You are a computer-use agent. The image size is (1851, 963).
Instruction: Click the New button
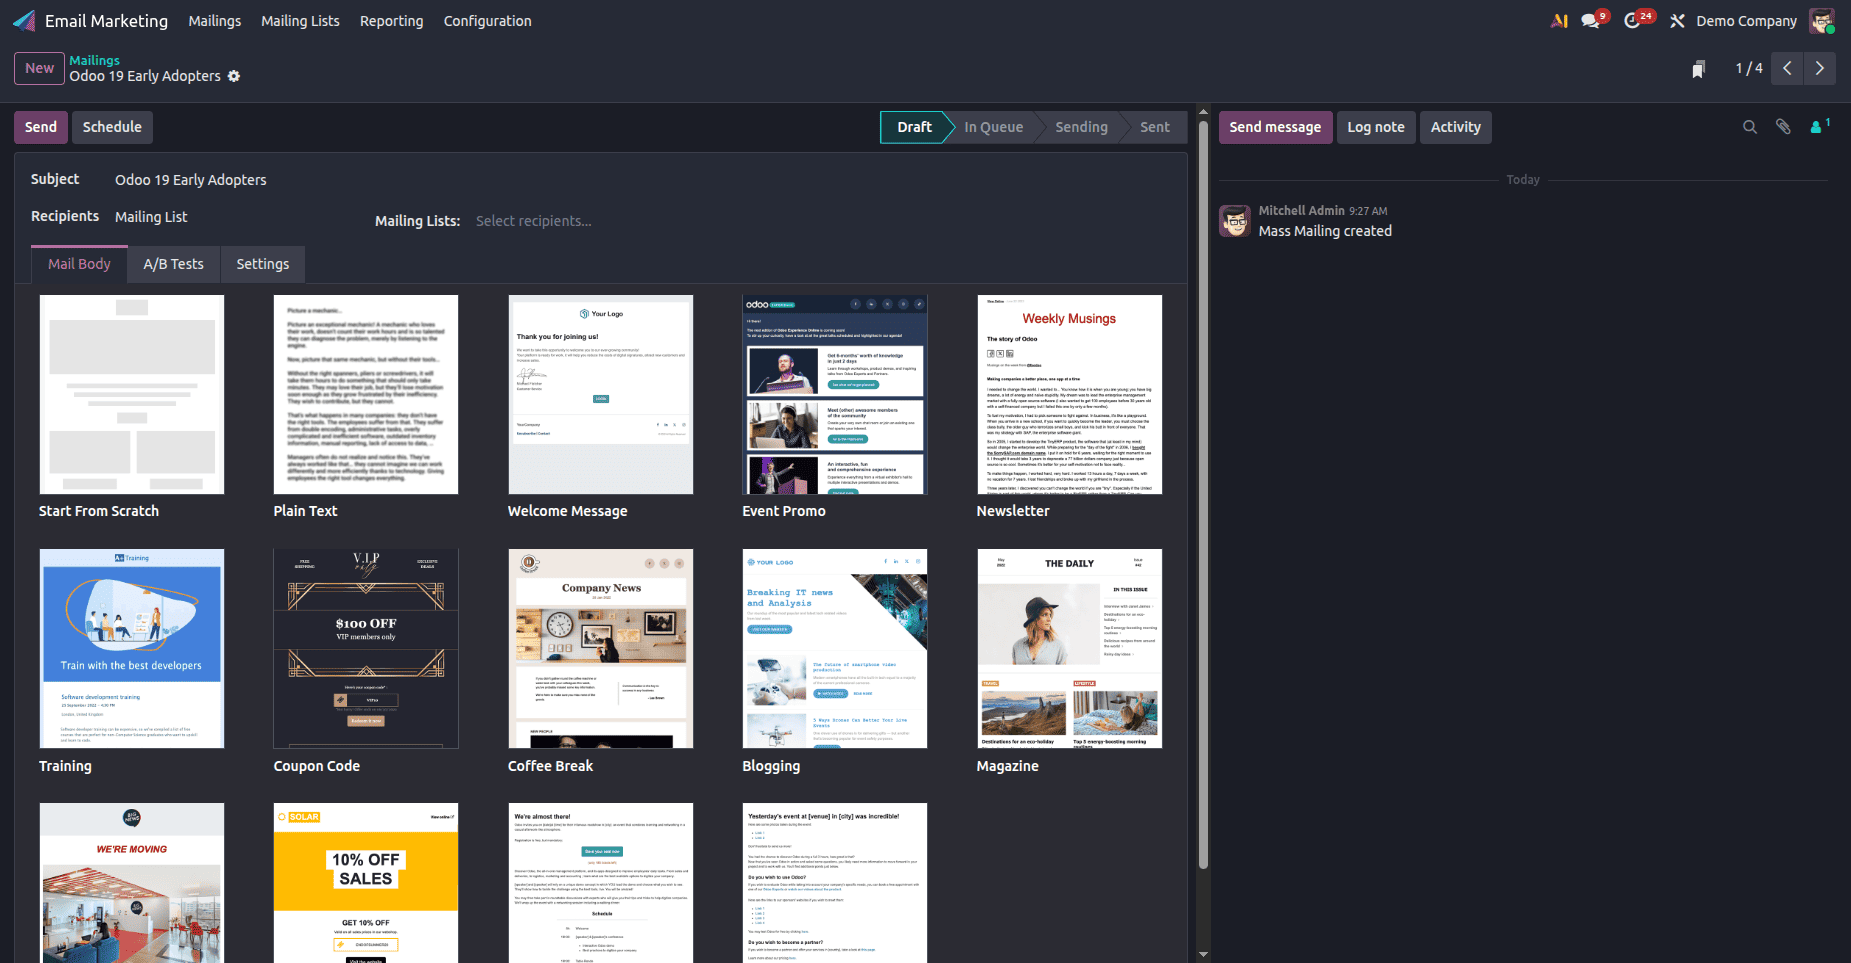click(x=40, y=68)
